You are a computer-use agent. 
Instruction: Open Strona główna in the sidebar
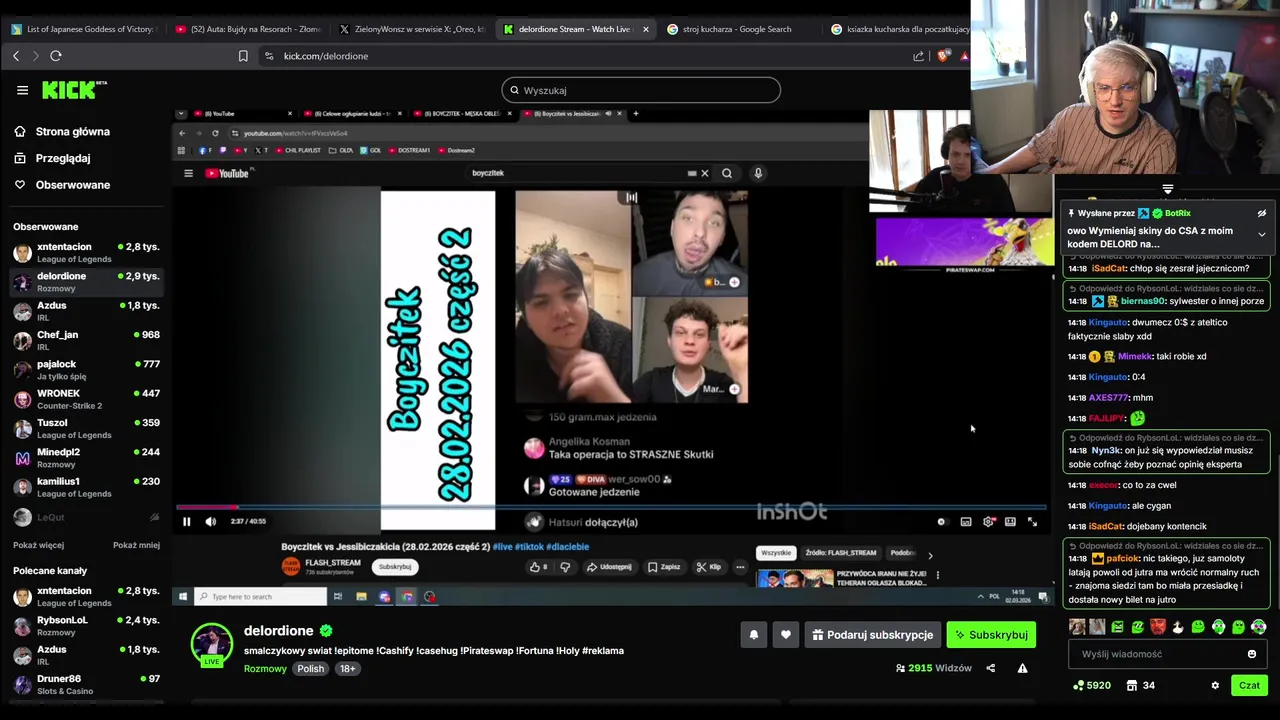pyautogui.click(x=62, y=132)
